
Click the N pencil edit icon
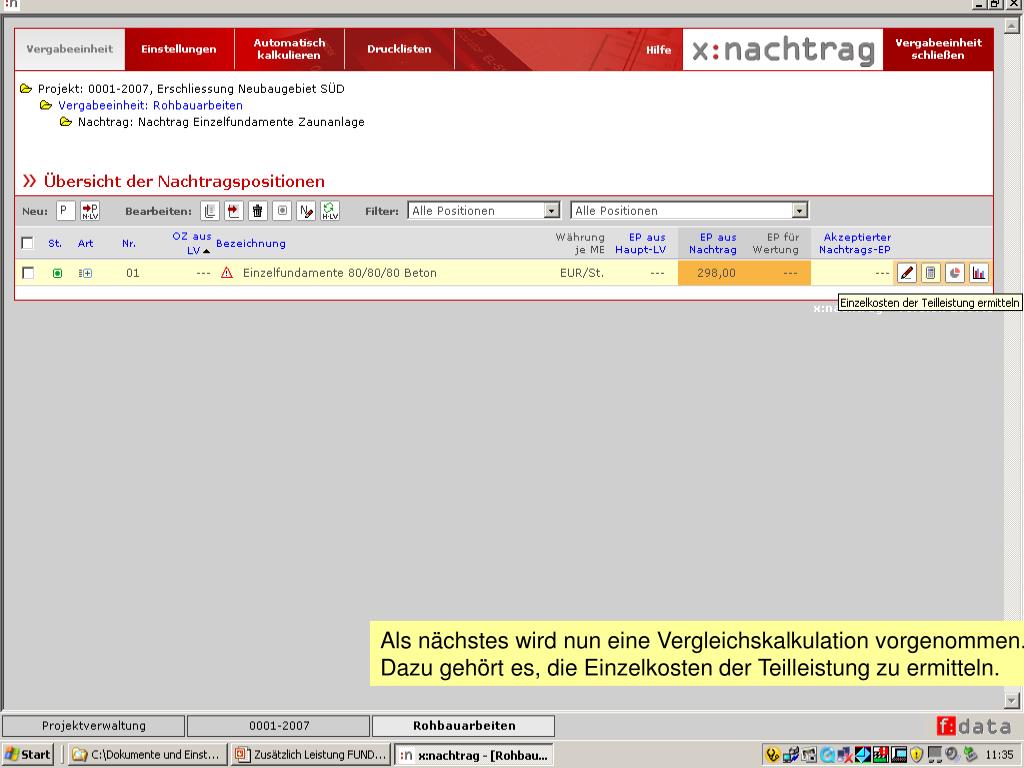pyautogui.click(x=306, y=211)
